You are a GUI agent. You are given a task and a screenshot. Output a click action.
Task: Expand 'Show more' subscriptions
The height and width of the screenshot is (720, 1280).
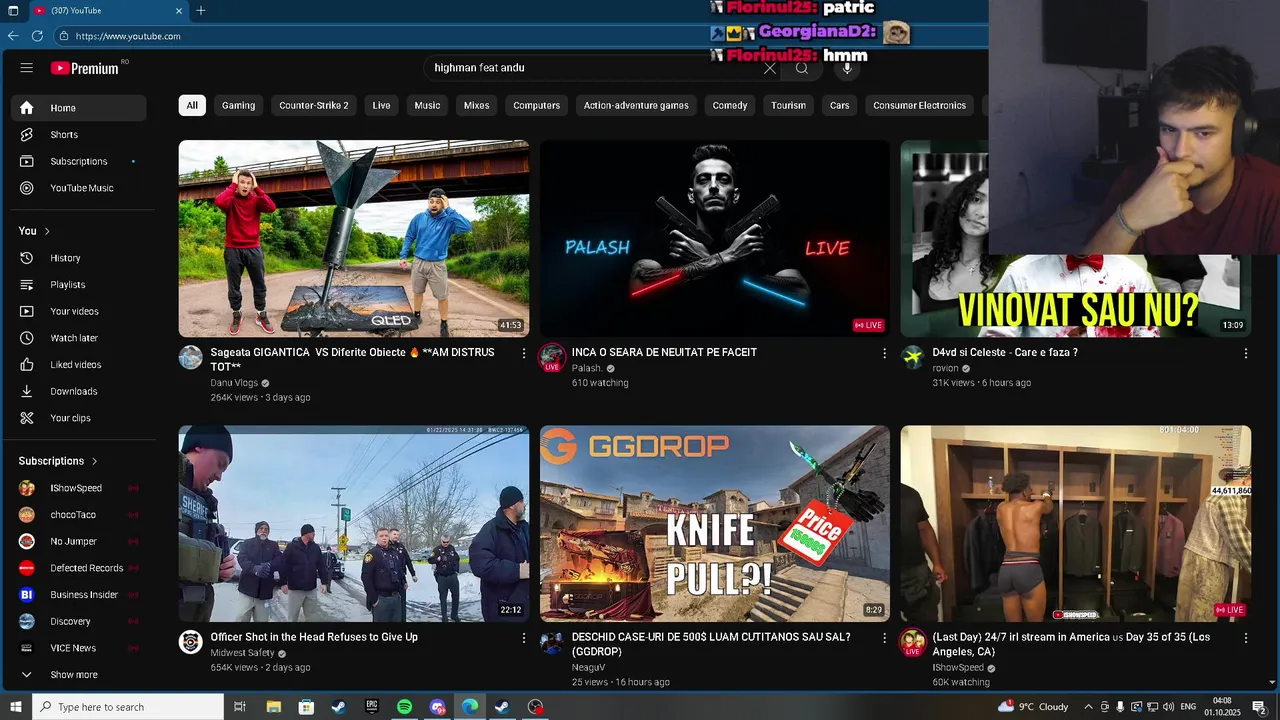coord(79,675)
